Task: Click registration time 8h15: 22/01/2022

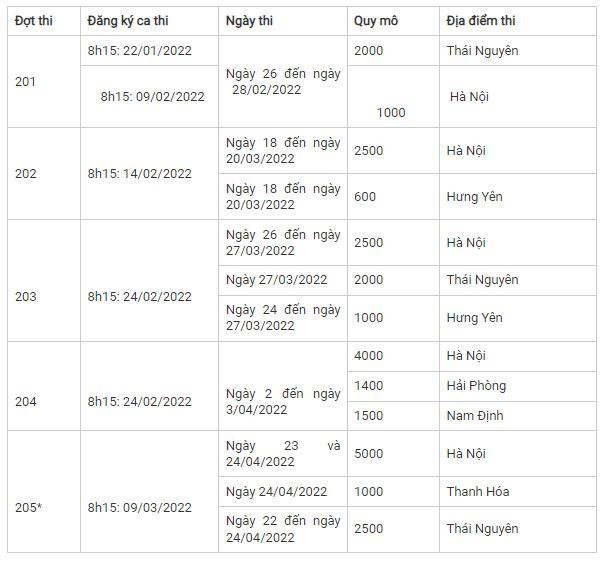Action: point(139,50)
